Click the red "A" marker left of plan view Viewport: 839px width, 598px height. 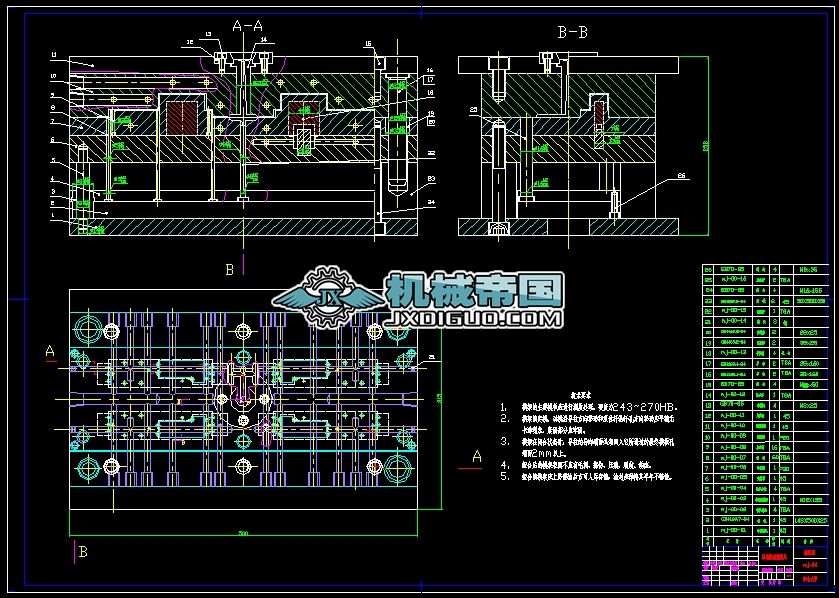point(50,351)
